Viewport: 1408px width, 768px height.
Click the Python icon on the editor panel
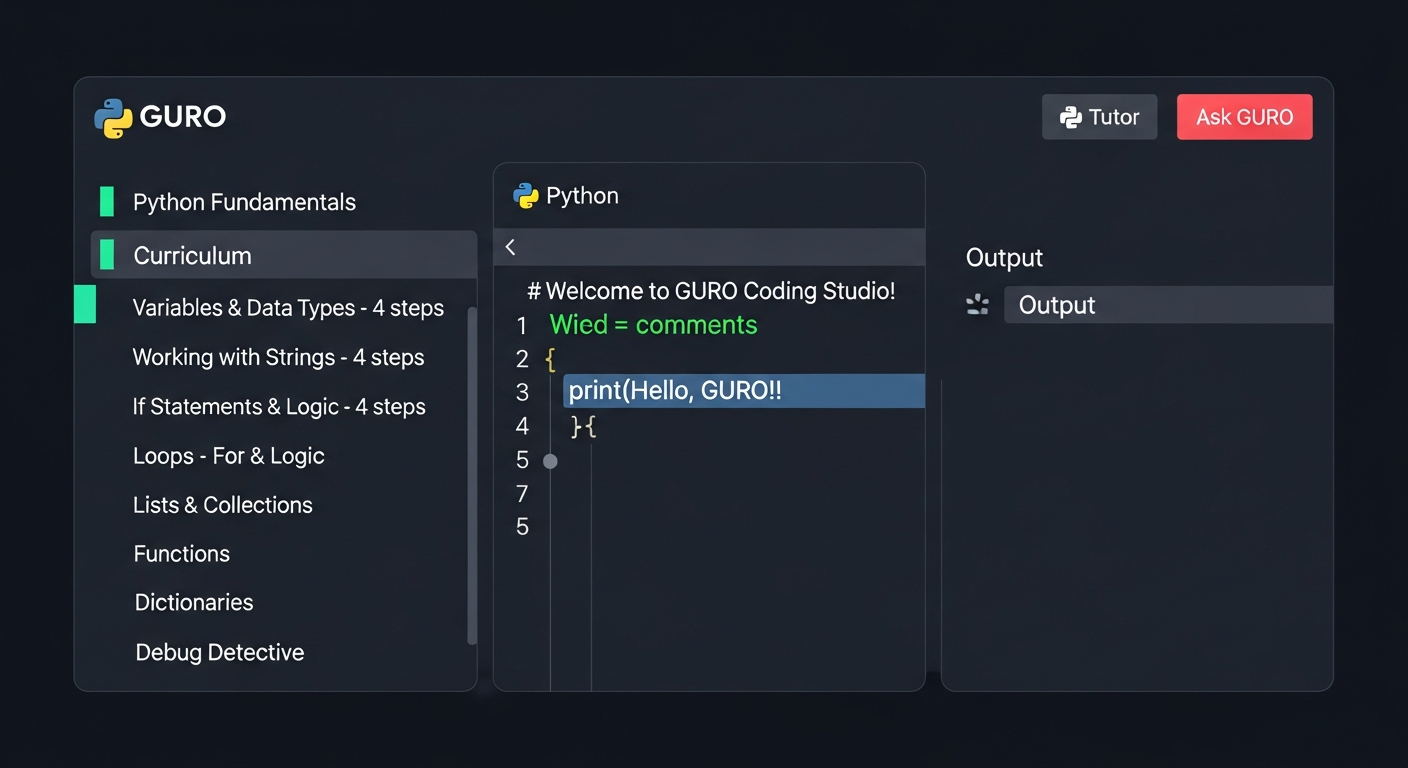[524, 195]
